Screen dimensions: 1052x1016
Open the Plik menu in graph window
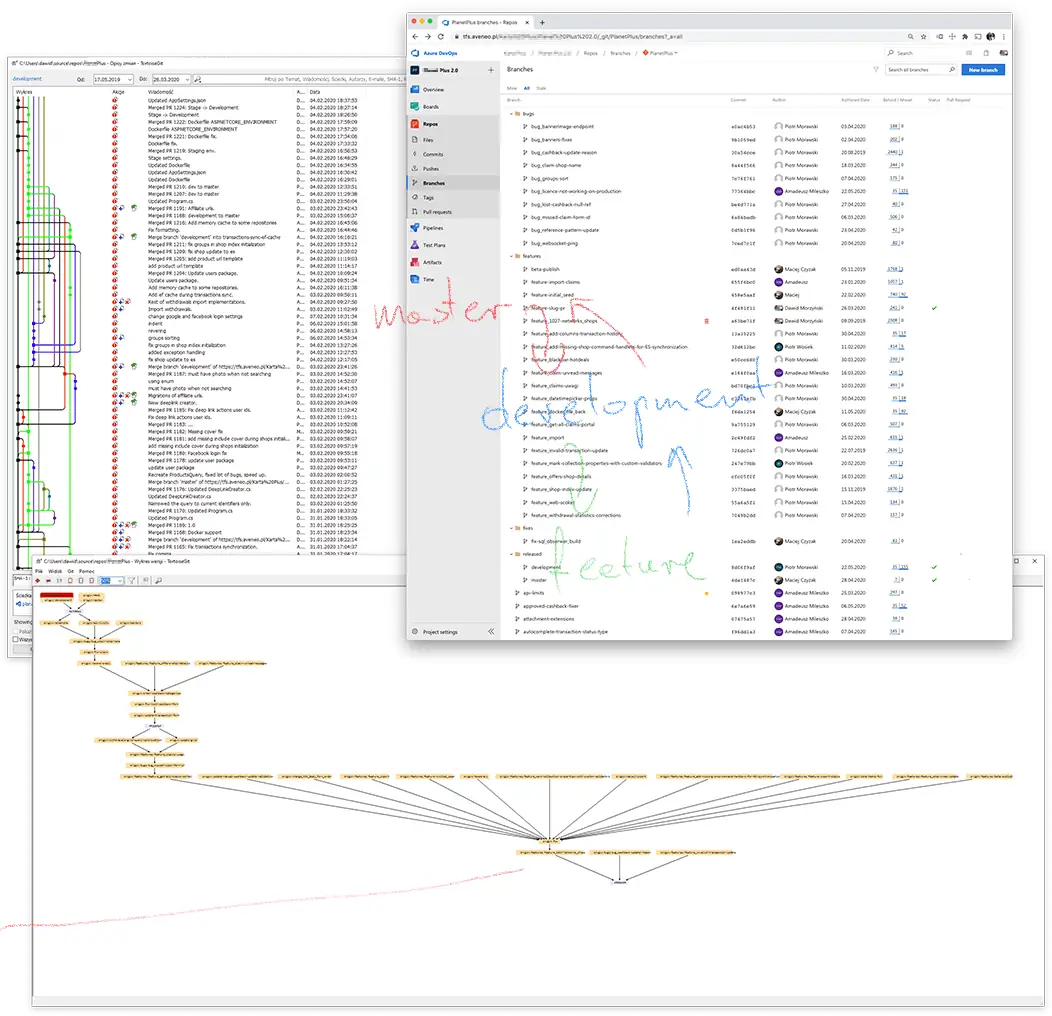(39, 571)
